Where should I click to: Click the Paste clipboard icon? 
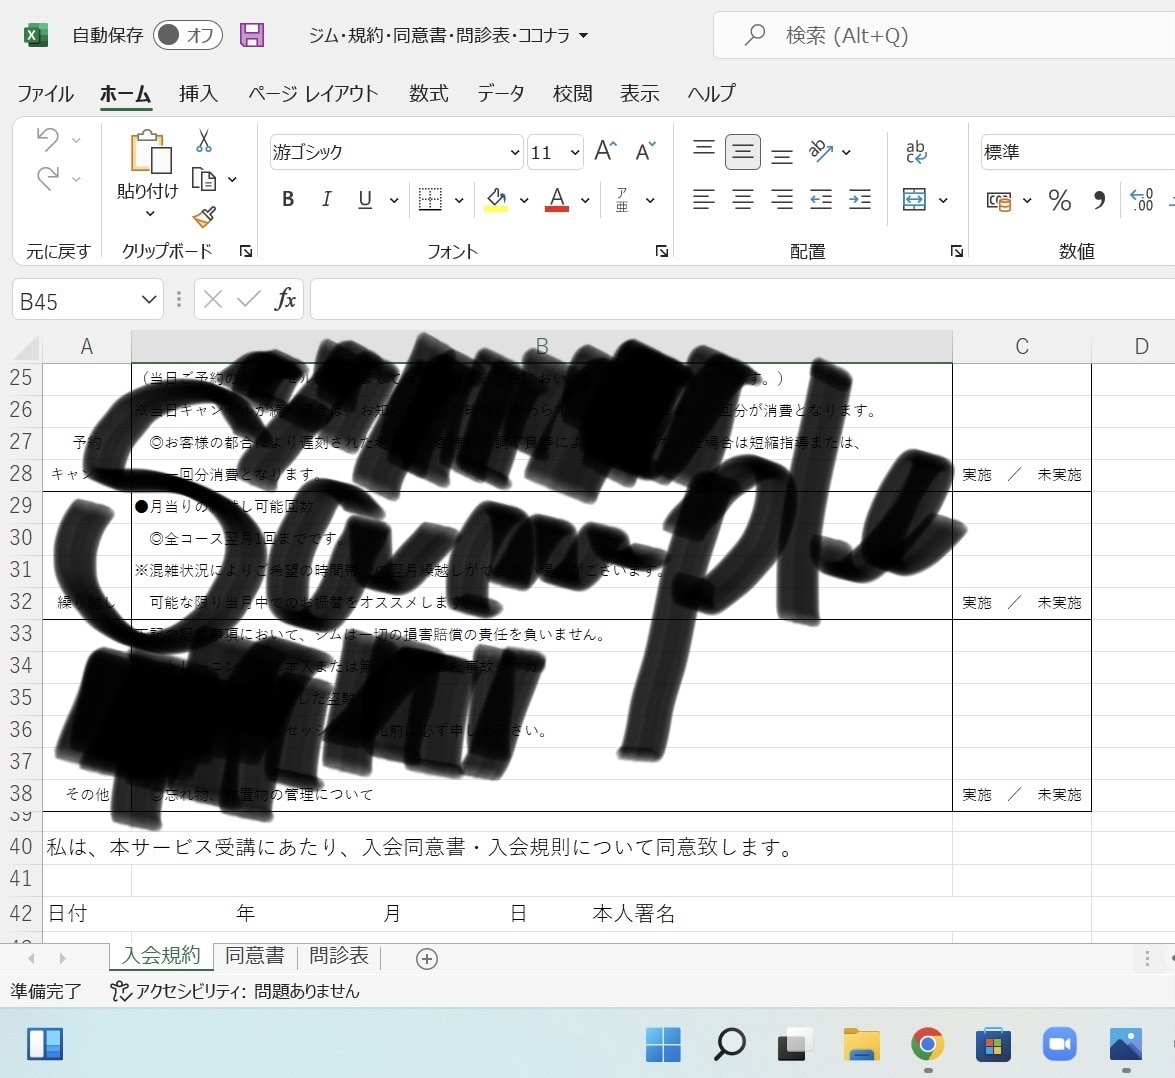pyautogui.click(x=151, y=152)
